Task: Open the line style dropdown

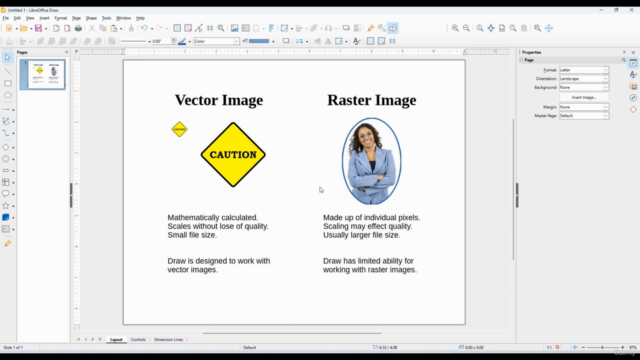Action: pyautogui.click(x=136, y=41)
